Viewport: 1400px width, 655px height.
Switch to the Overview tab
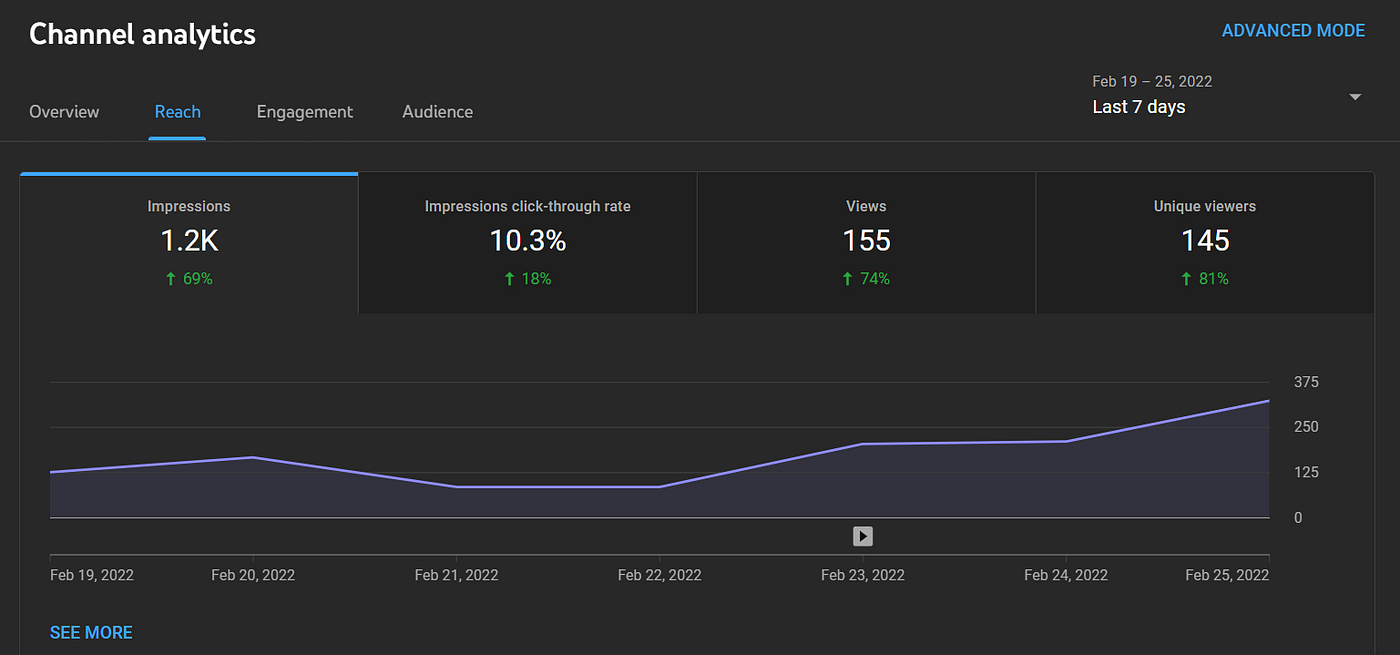[64, 112]
